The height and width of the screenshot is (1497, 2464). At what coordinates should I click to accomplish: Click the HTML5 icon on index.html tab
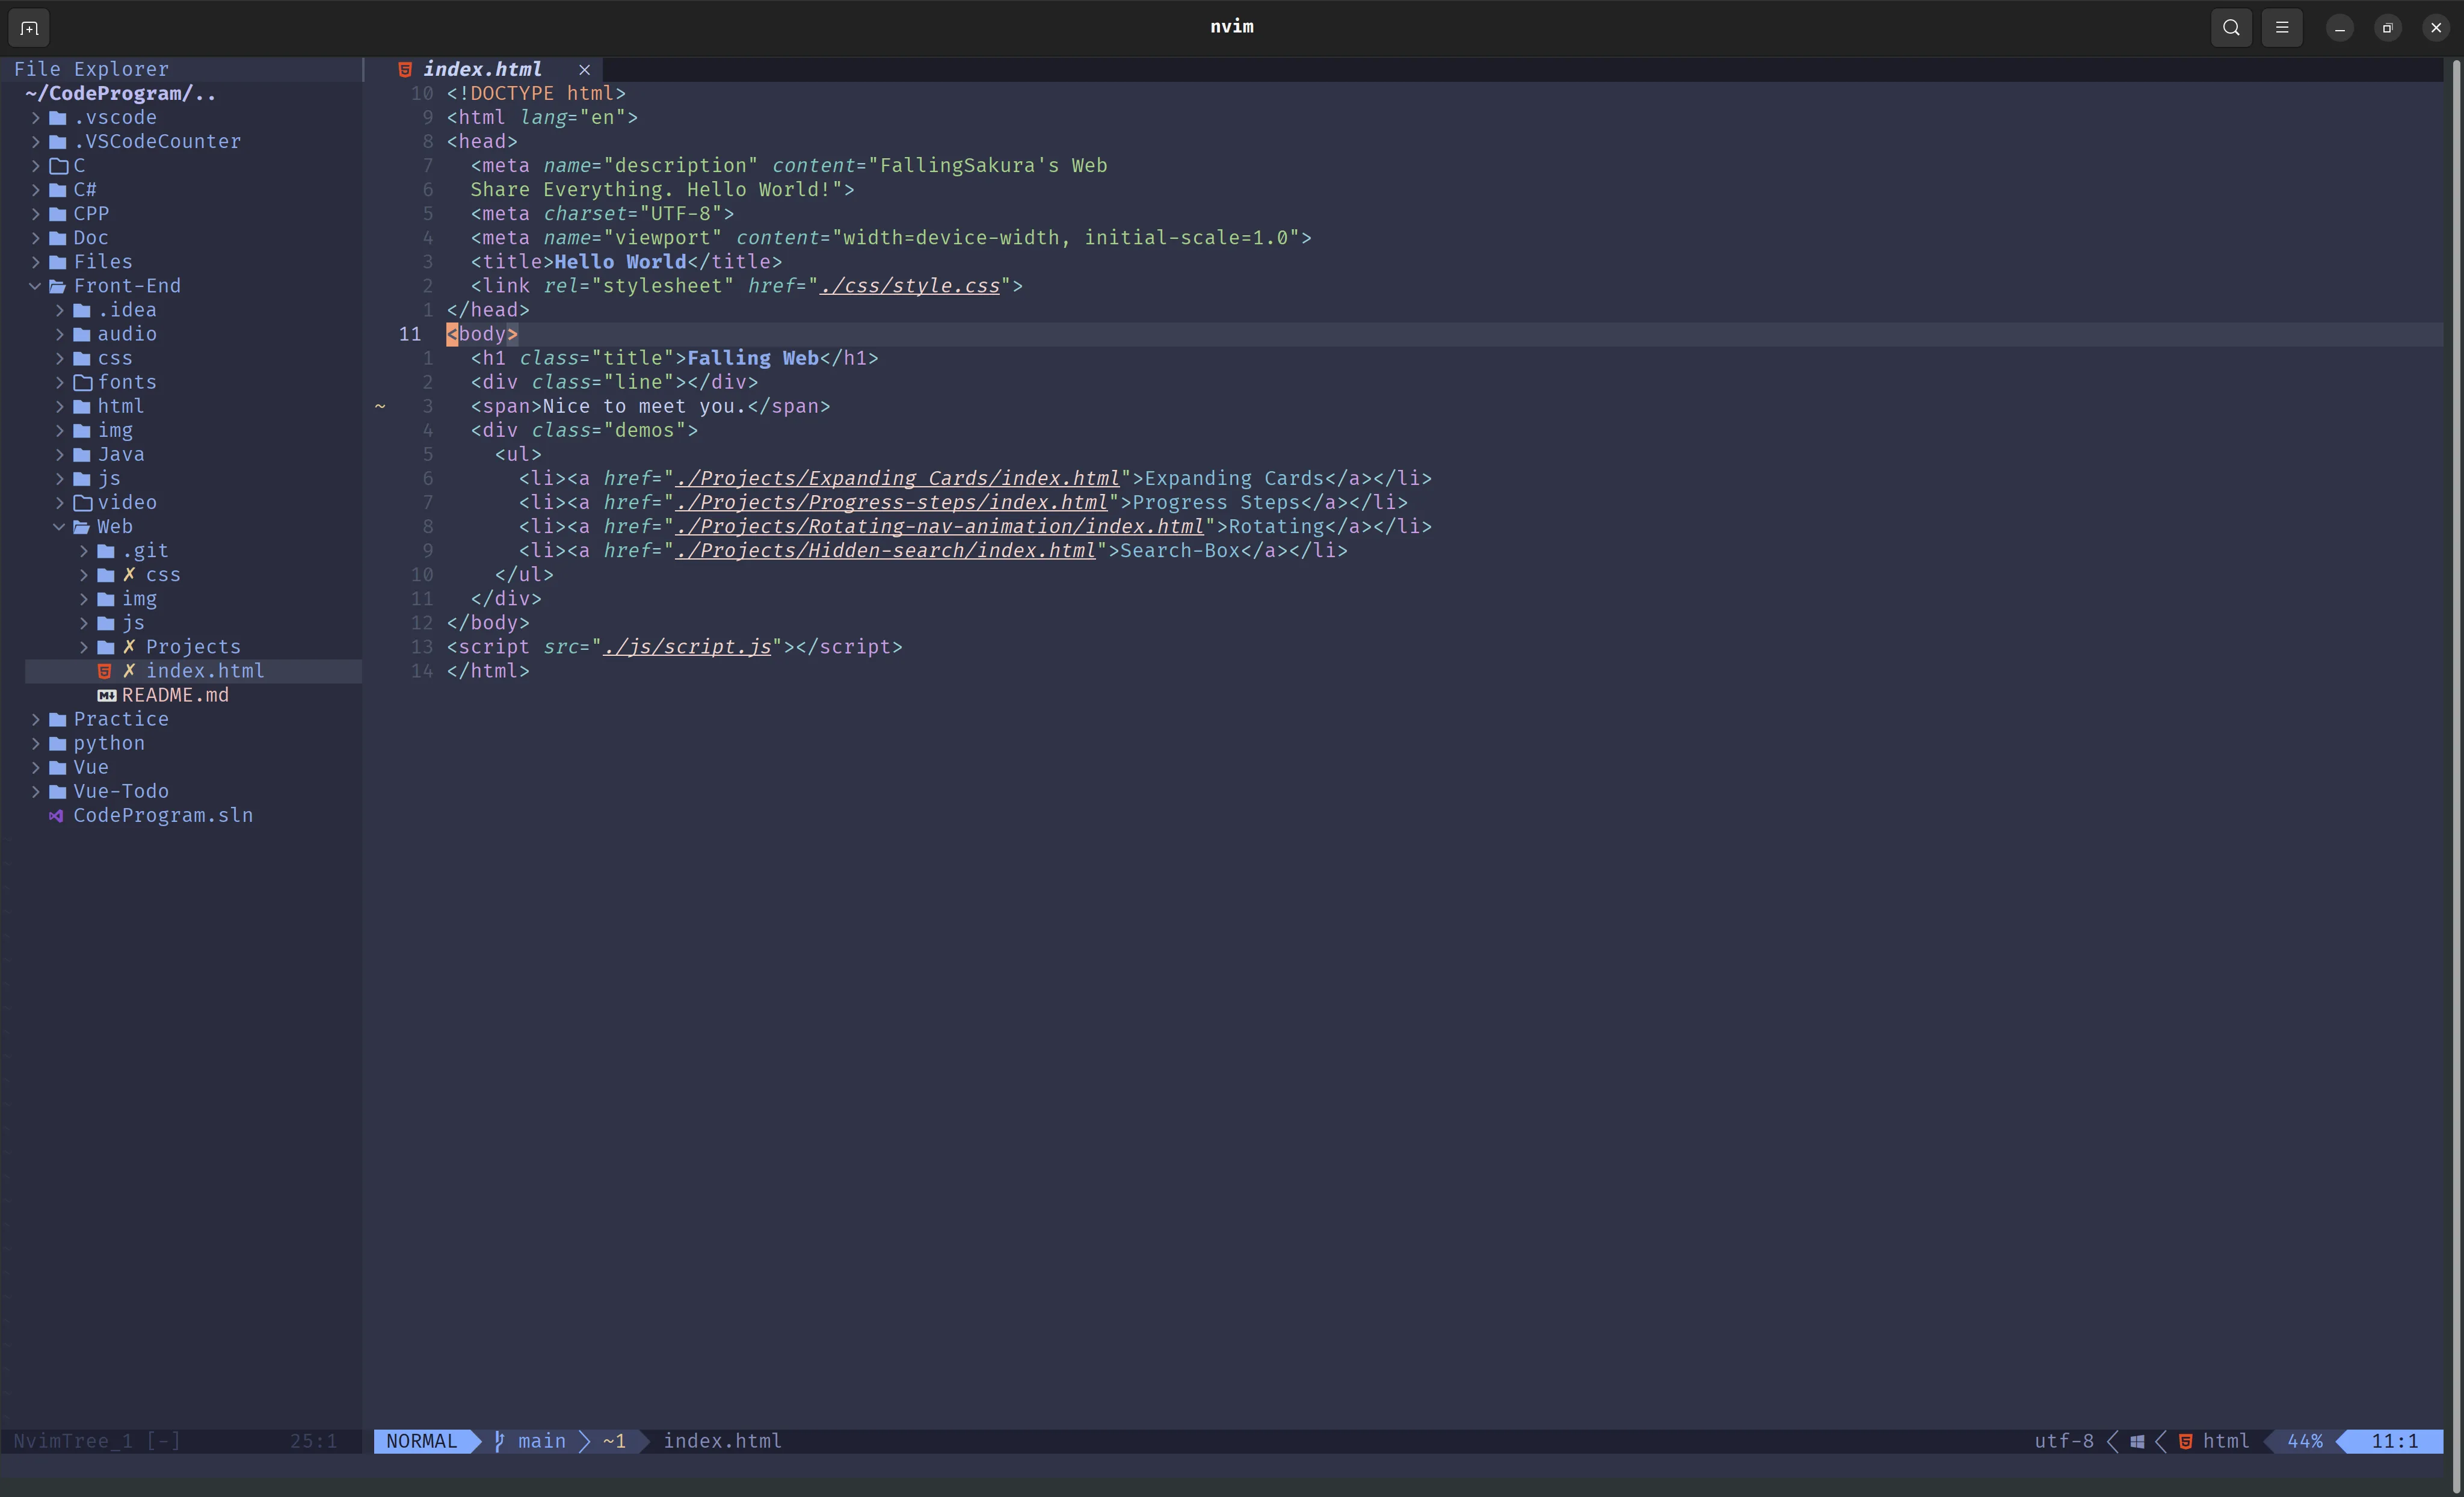pyautogui.click(x=405, y=70)
